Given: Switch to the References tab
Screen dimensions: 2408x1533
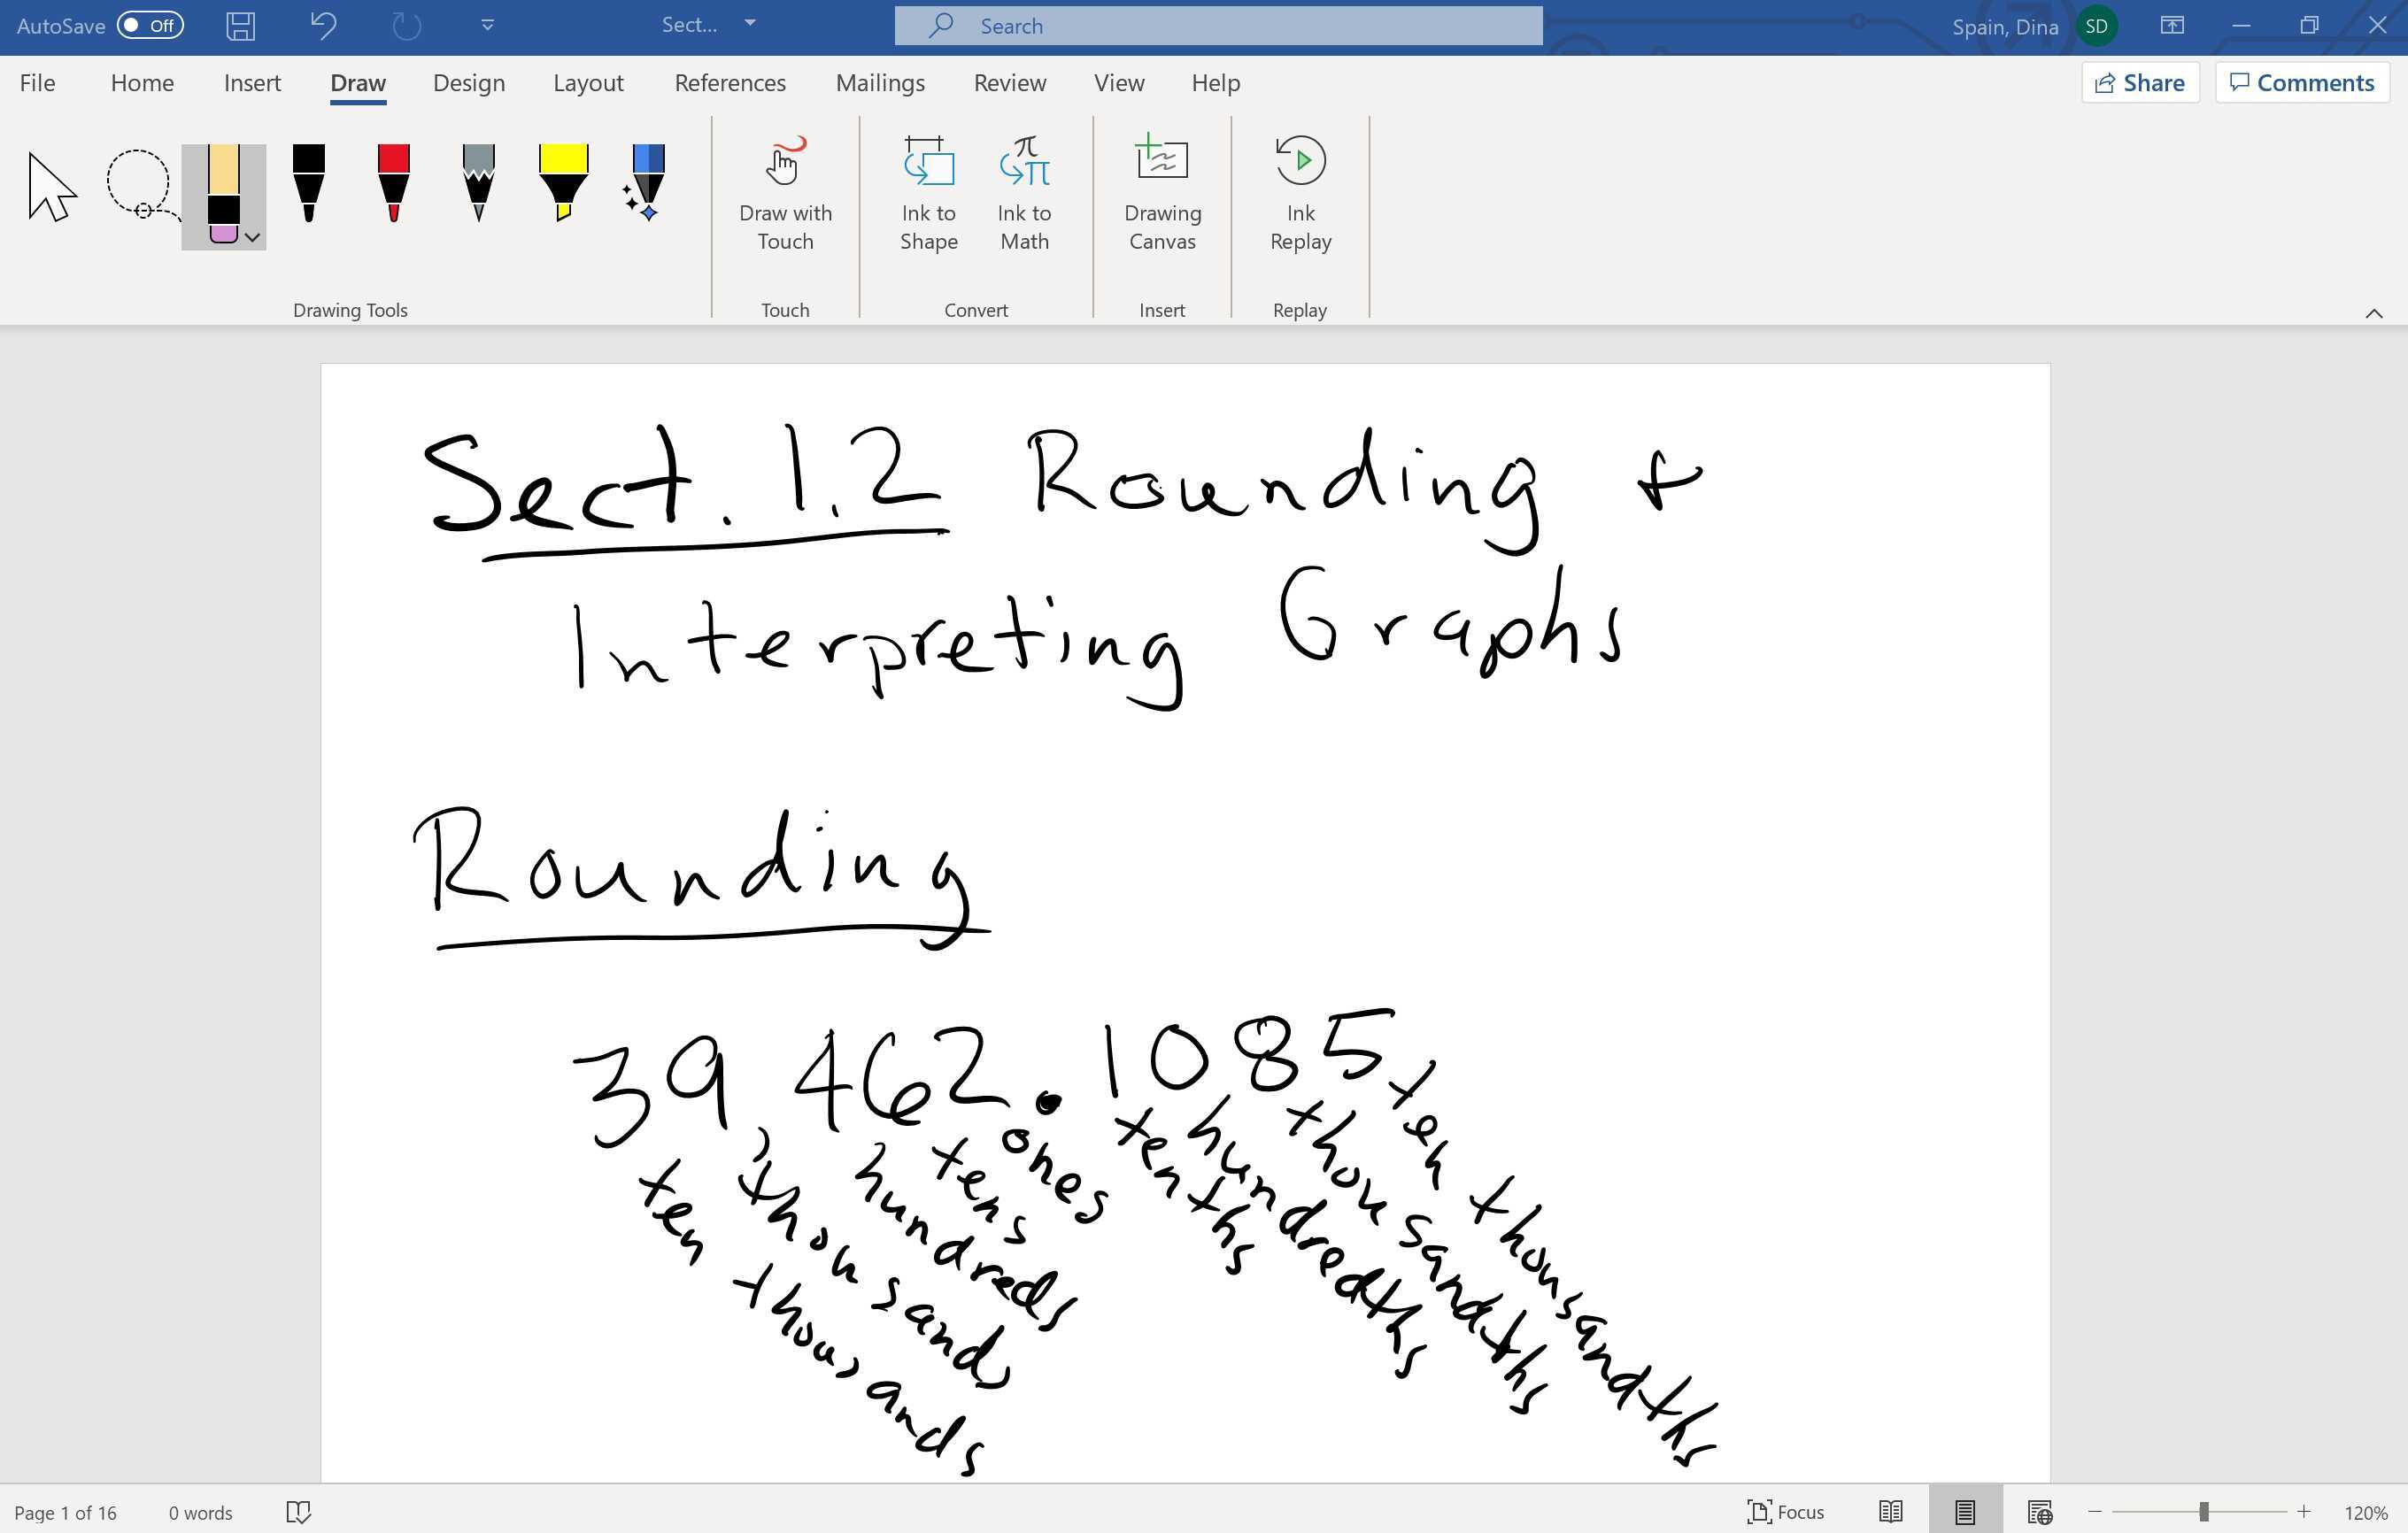Looking at the screenshot, I should coord(729,83).
